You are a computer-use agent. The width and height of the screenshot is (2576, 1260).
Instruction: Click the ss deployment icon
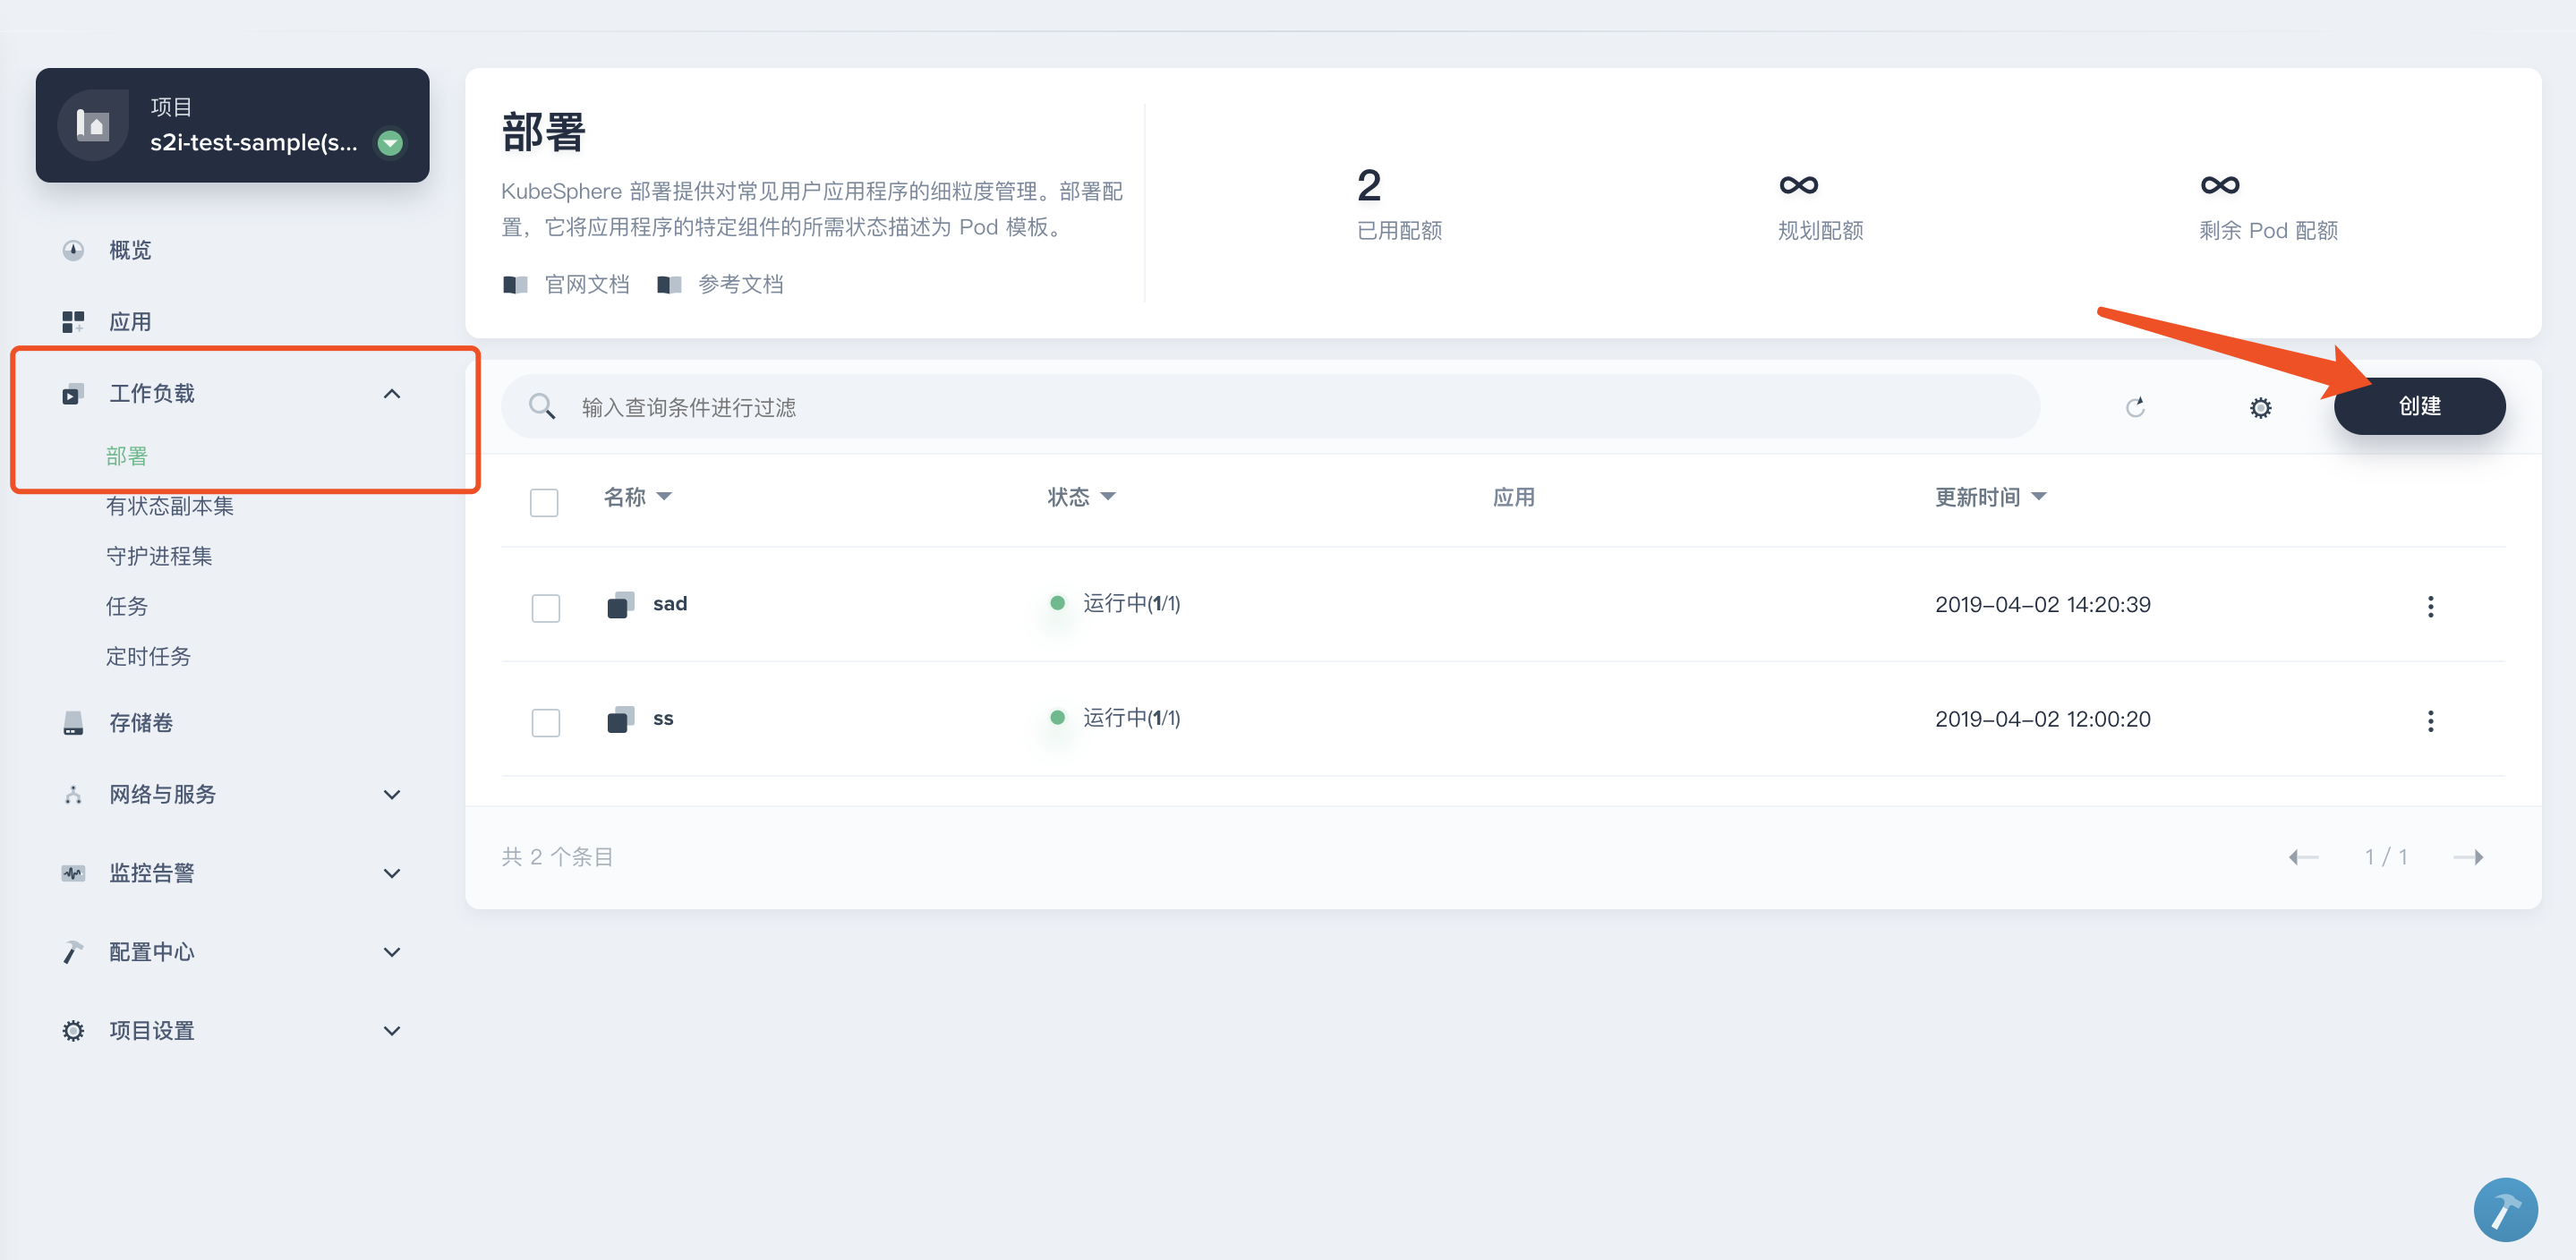(620, 719)
